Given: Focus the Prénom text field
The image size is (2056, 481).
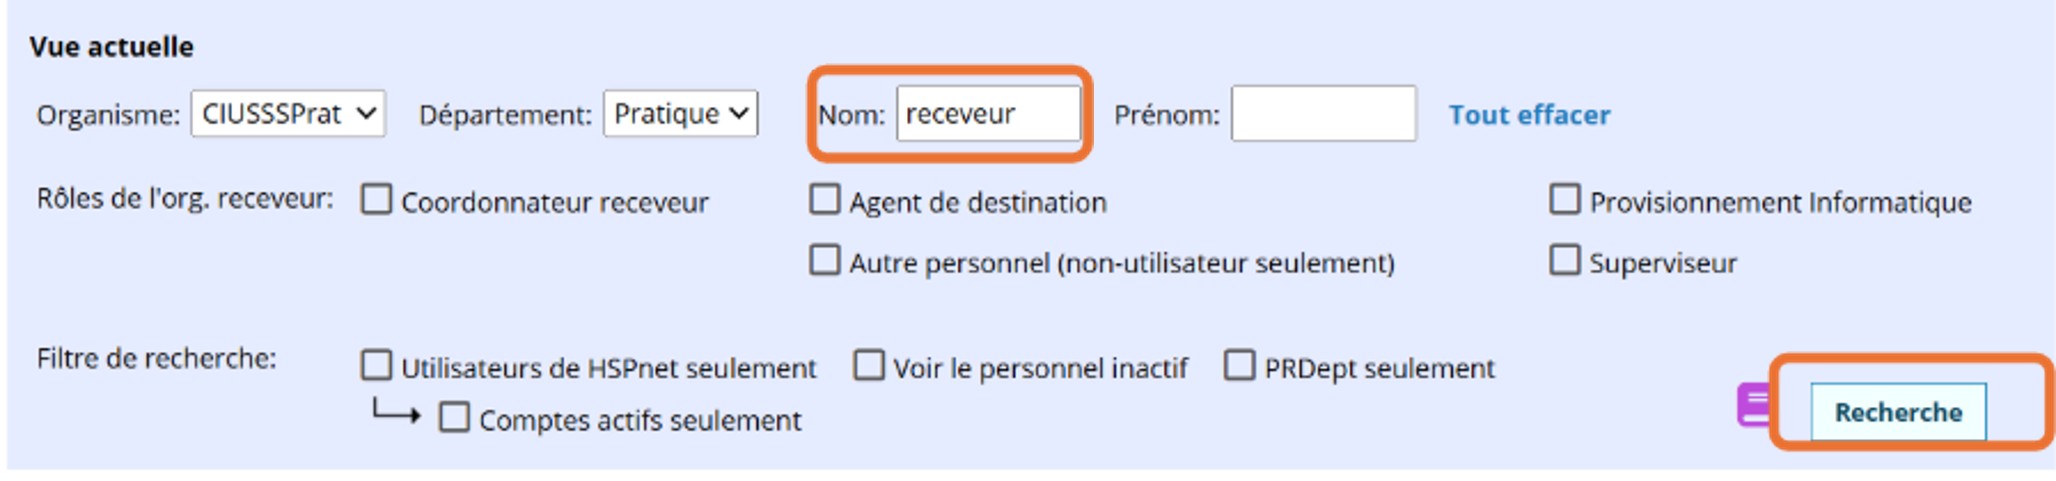Looking at the screenshot, I should point(1322,114).
